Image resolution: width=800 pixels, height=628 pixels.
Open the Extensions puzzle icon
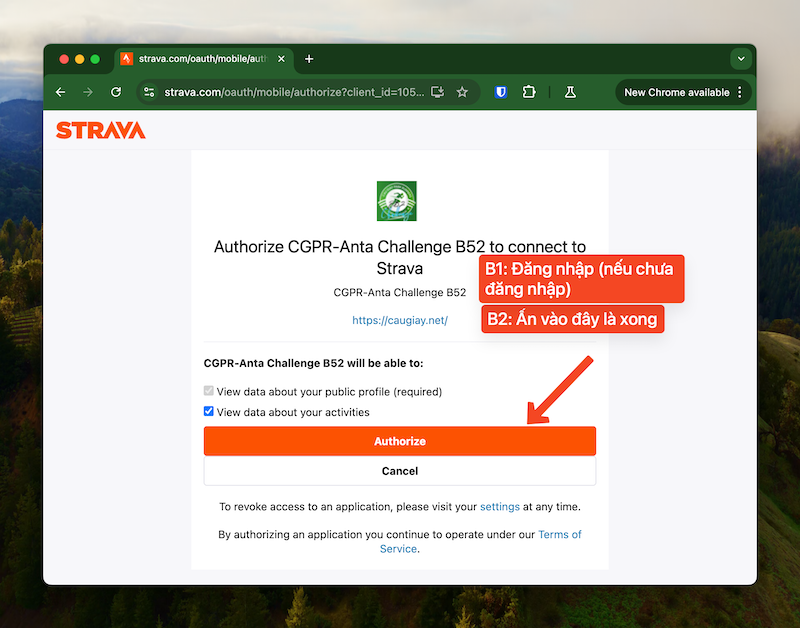529,92
